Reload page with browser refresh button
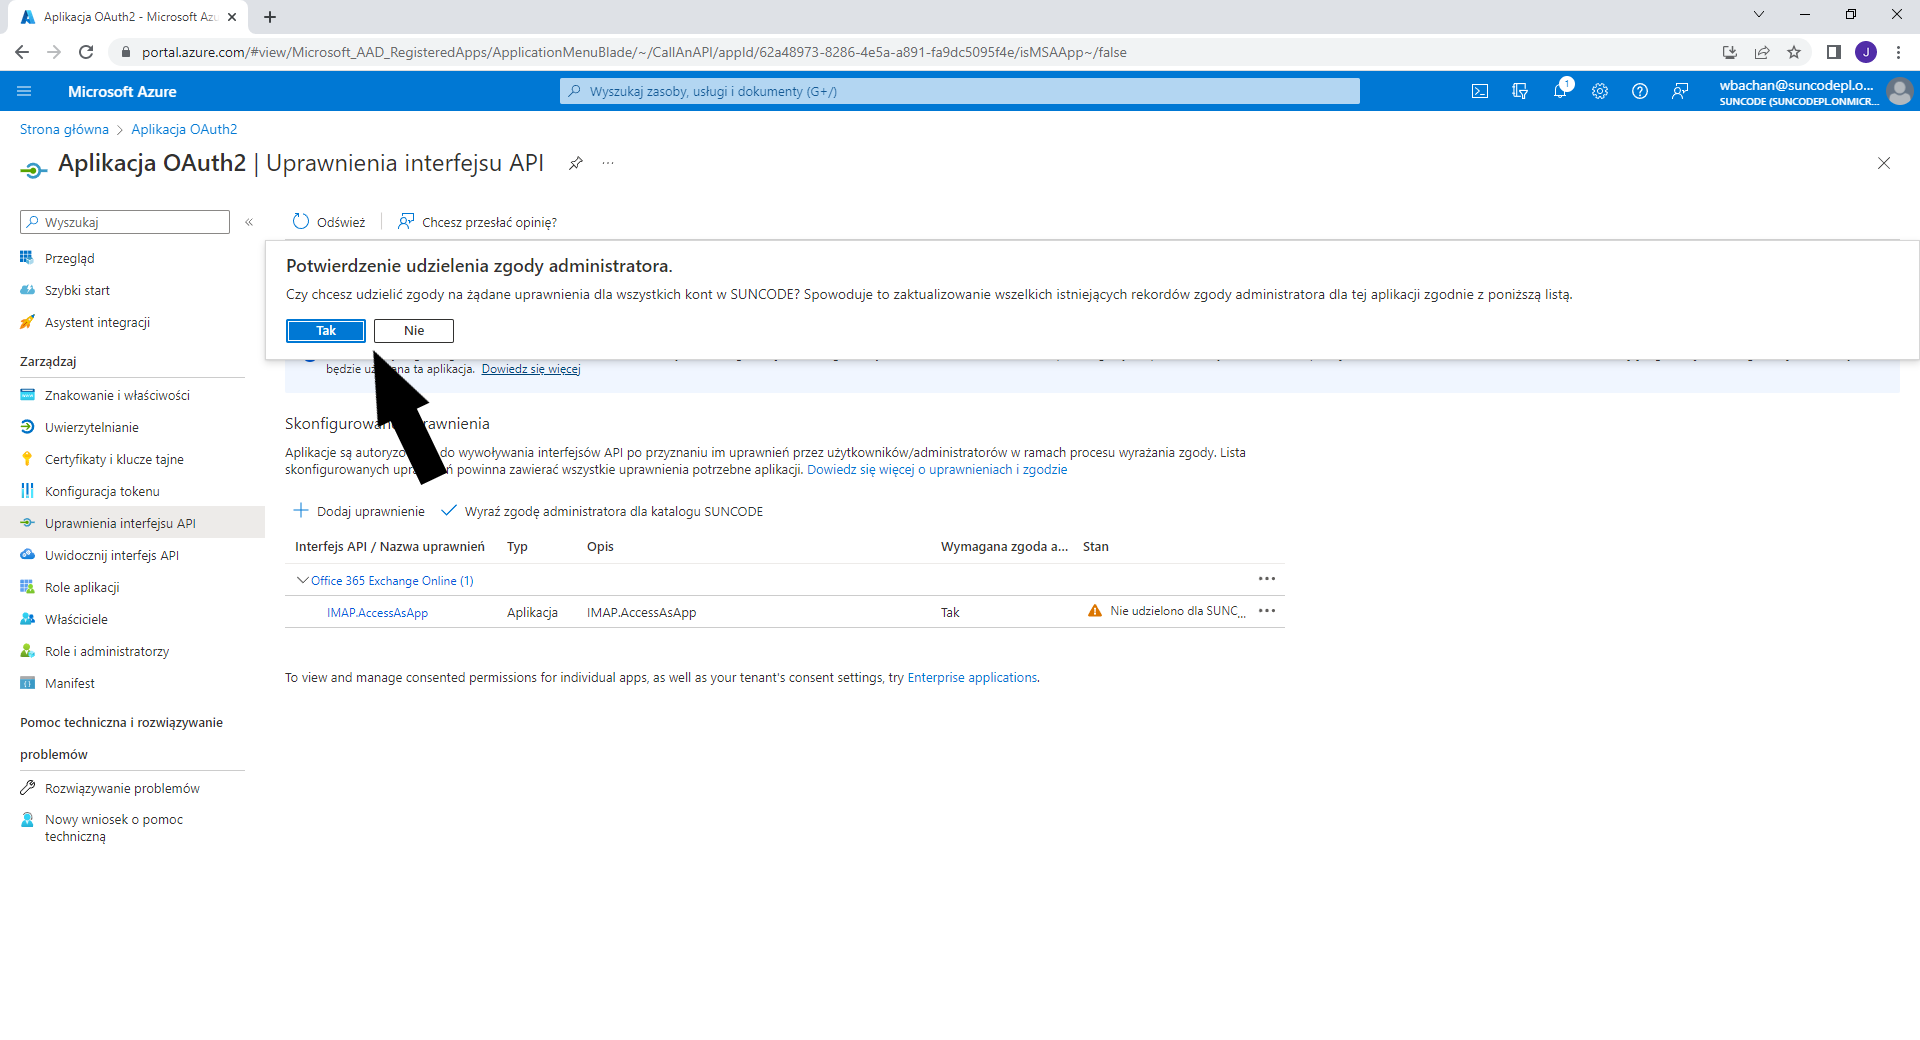This screenshot has width=1920, height=1040. pos(86,52)
